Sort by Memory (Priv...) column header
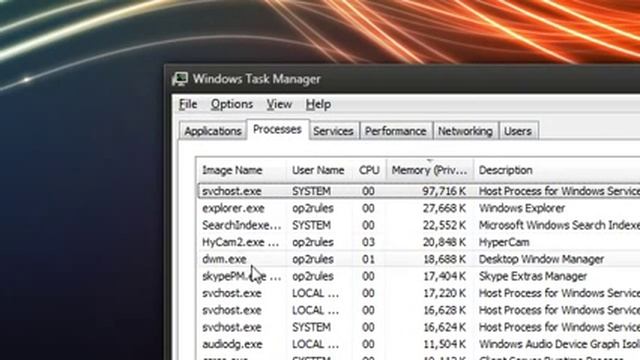 pos(430,170)
